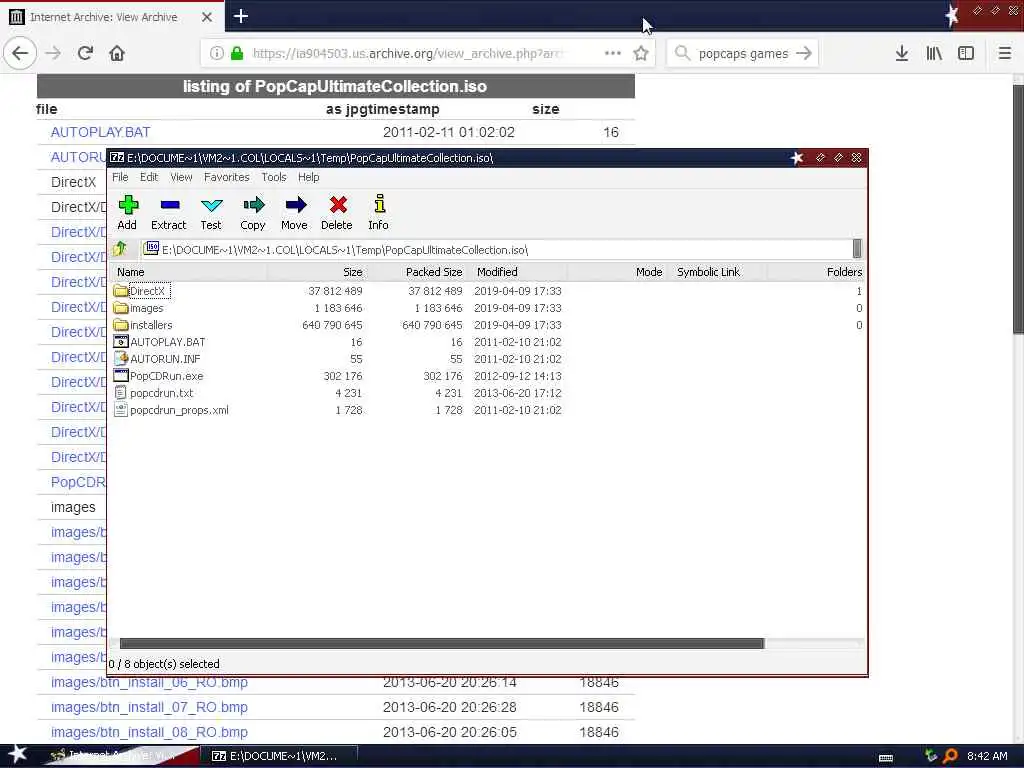The image size is (1024, 768).
Task: Sort by the Packed Size column
Action: 416,272
